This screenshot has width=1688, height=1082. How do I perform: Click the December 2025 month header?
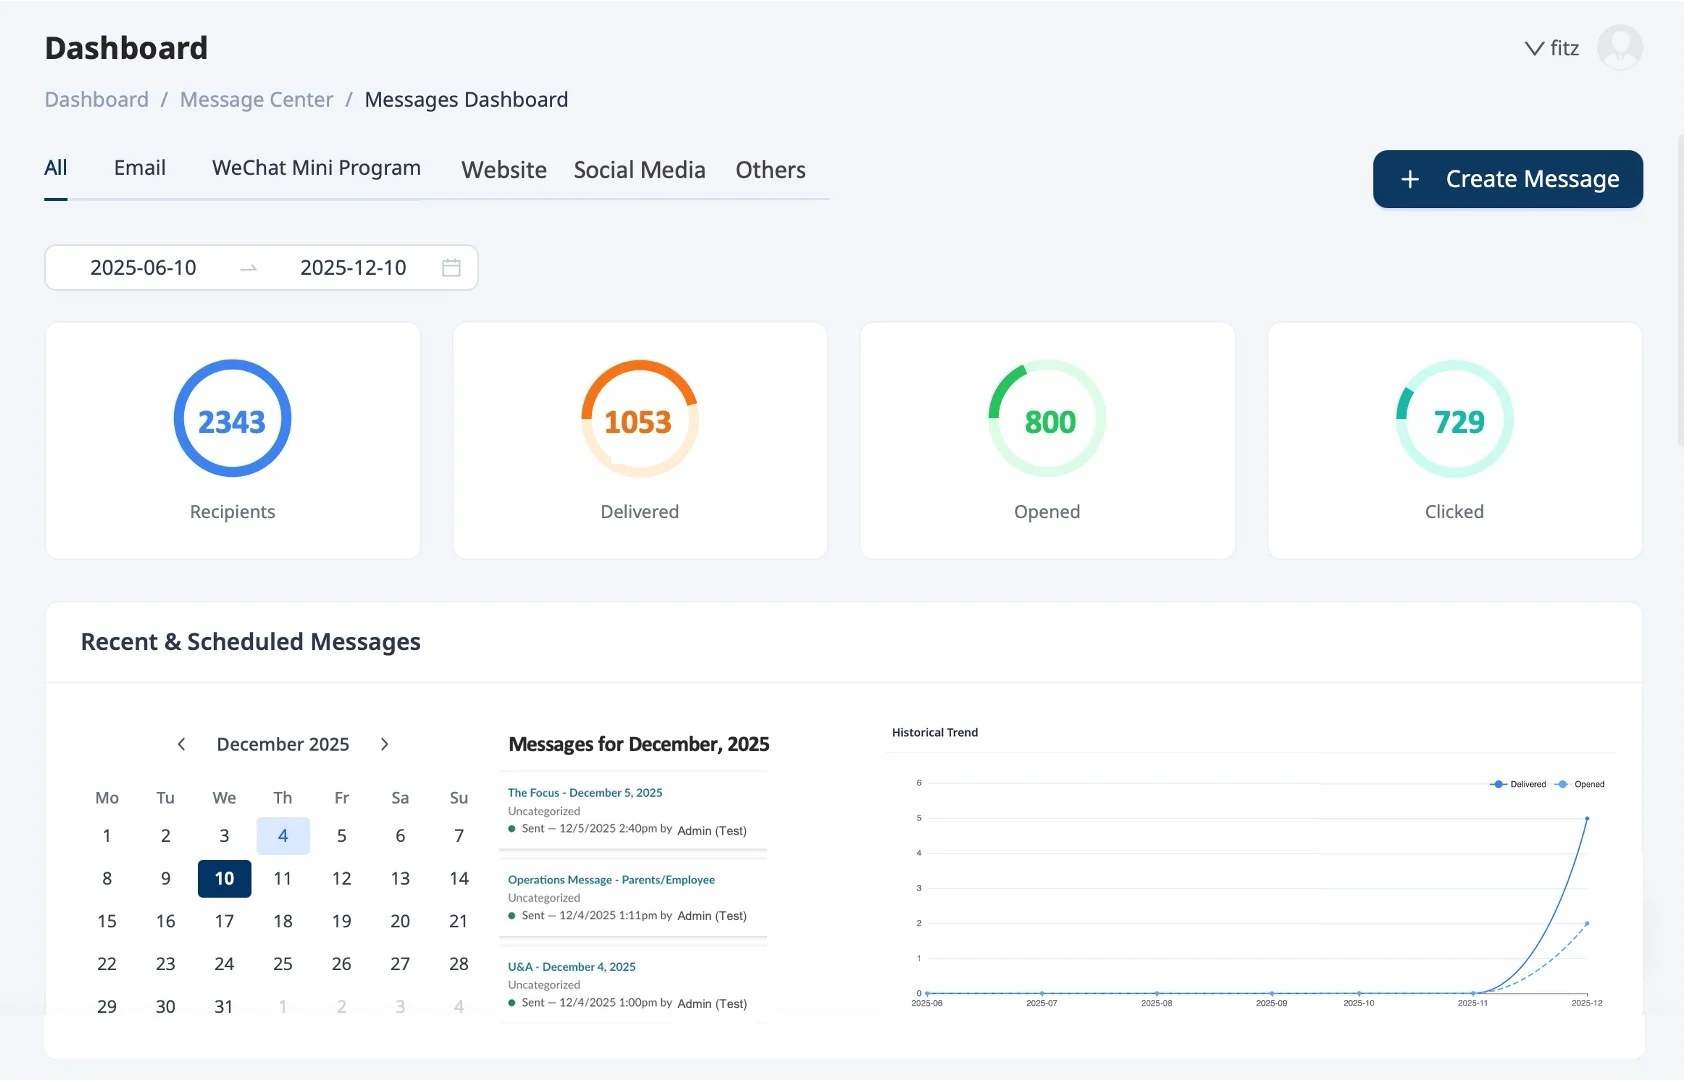pos(283,745)
